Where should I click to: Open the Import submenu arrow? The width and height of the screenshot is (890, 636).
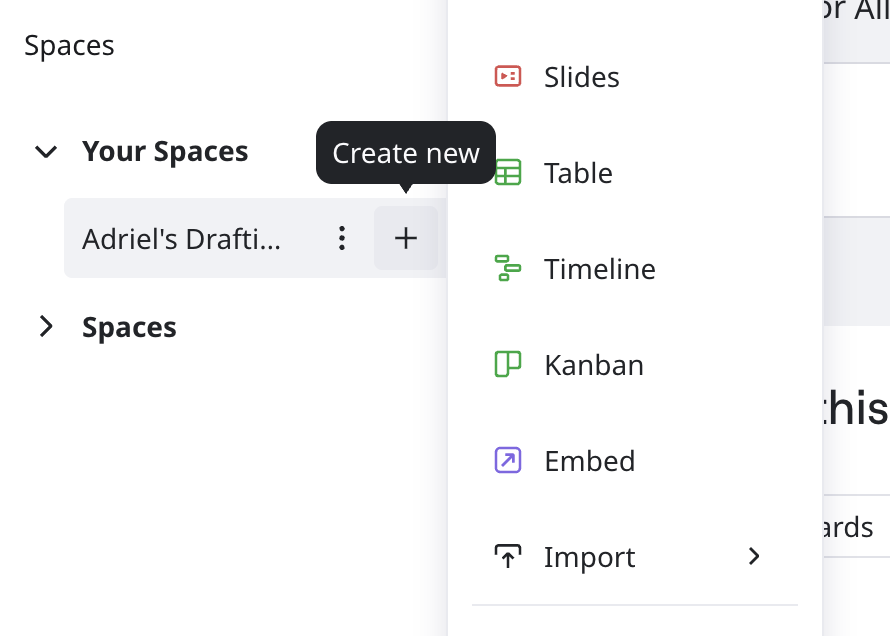tap(754, 556)
